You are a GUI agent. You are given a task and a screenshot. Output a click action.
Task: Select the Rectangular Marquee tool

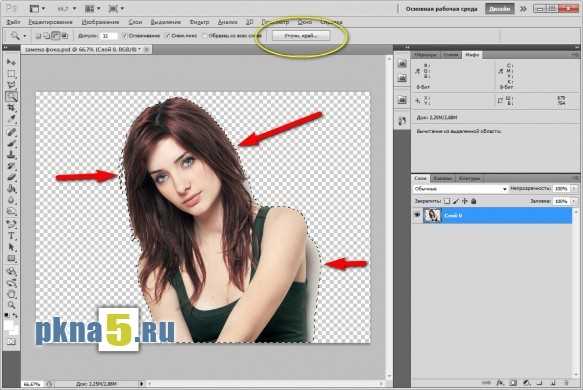point(12,74)
